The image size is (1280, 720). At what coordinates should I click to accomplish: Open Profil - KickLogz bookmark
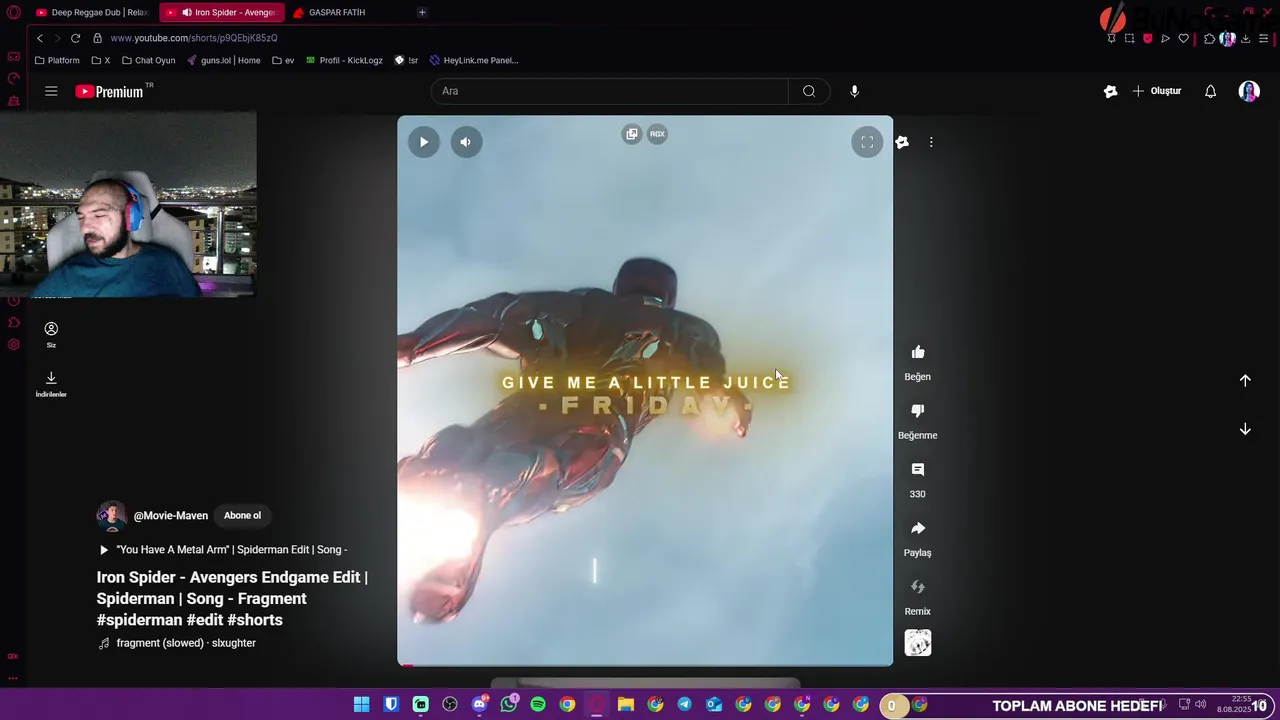(x=344, y=60)
